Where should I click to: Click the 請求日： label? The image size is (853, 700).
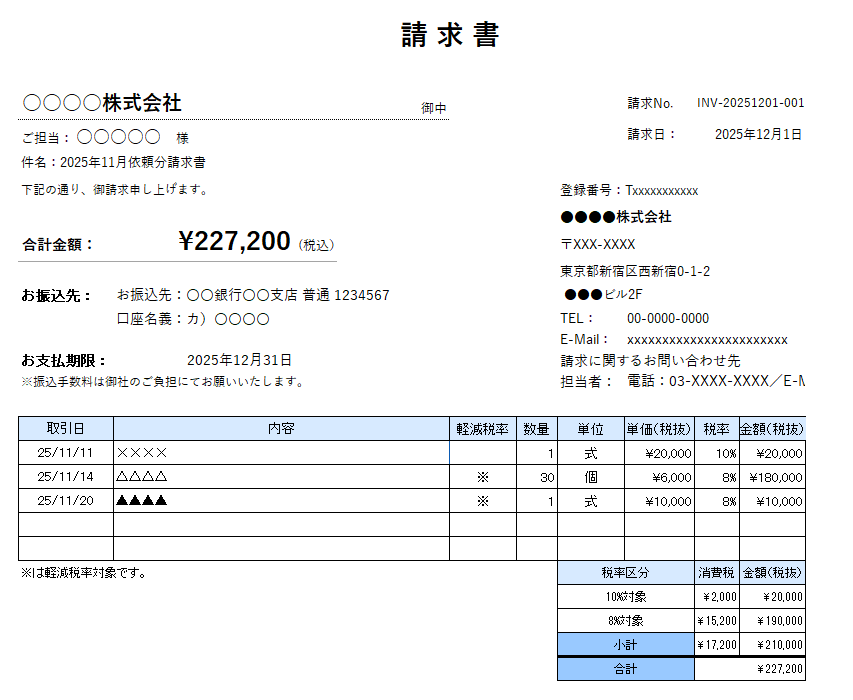click(x=652, y=134)
